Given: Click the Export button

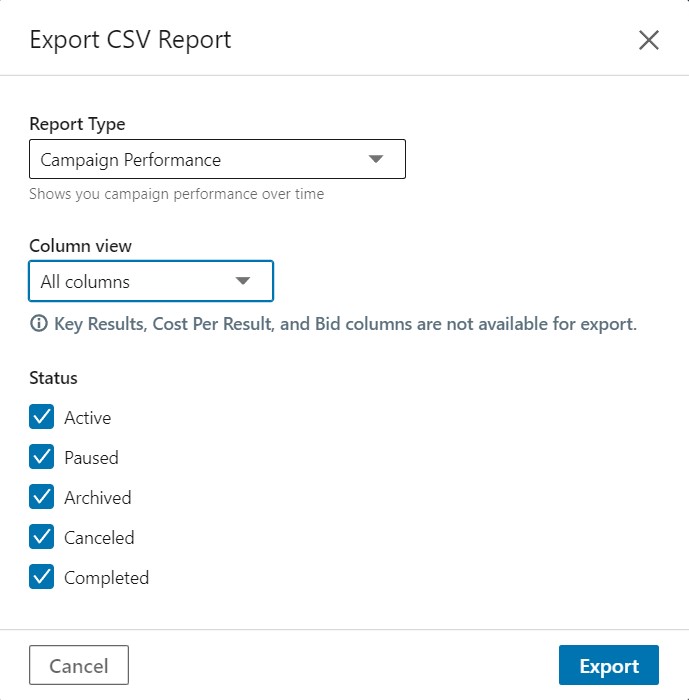Looking at the screenshot, I should click(x=609, y=665).
